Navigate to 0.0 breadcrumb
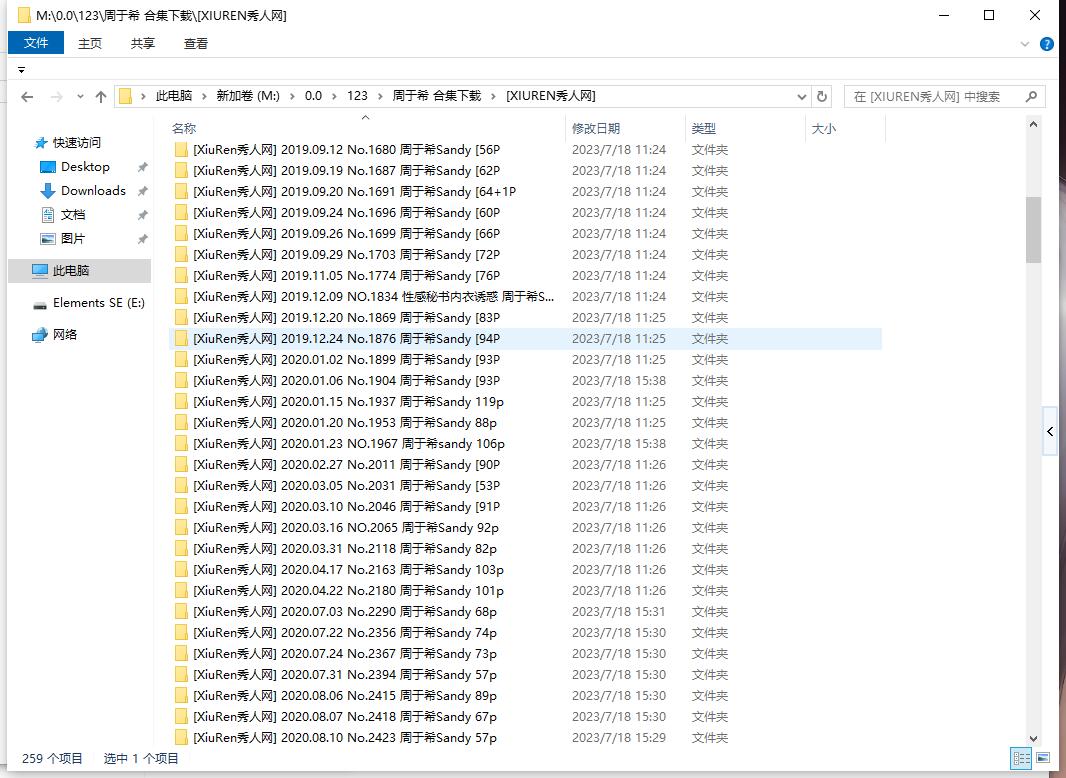 (313, 96)
